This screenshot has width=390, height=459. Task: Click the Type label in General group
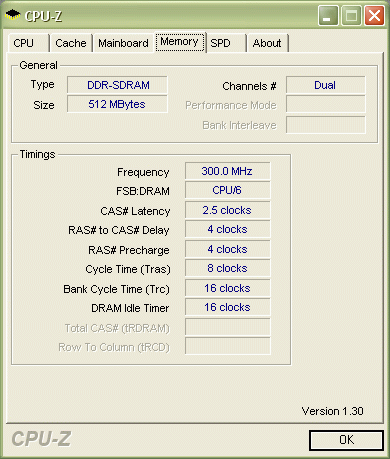42,85
